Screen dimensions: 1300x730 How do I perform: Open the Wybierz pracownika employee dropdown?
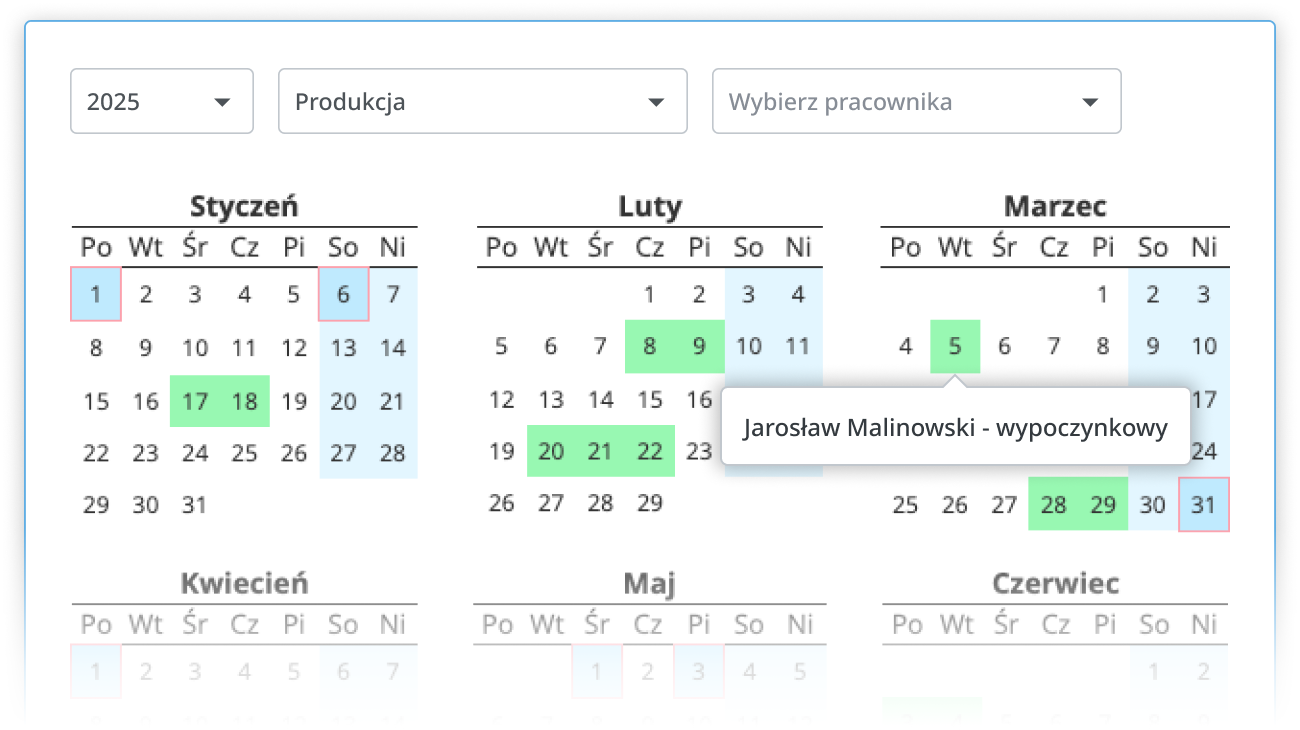[x=916, y=101]
